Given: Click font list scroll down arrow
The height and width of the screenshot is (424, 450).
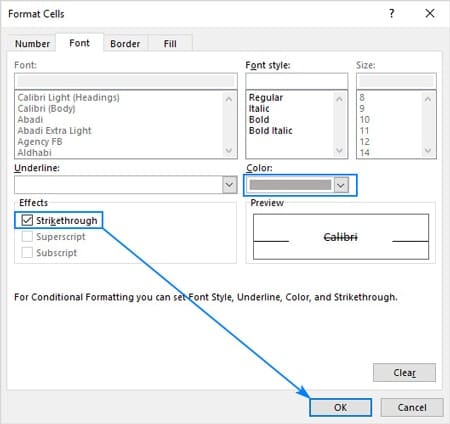Looking at the screenshot, I should pos(229,150).
